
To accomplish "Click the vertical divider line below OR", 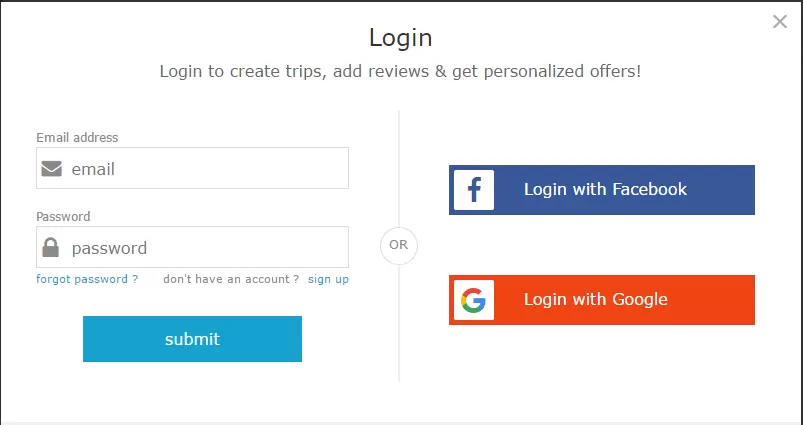I will point(399,323).
